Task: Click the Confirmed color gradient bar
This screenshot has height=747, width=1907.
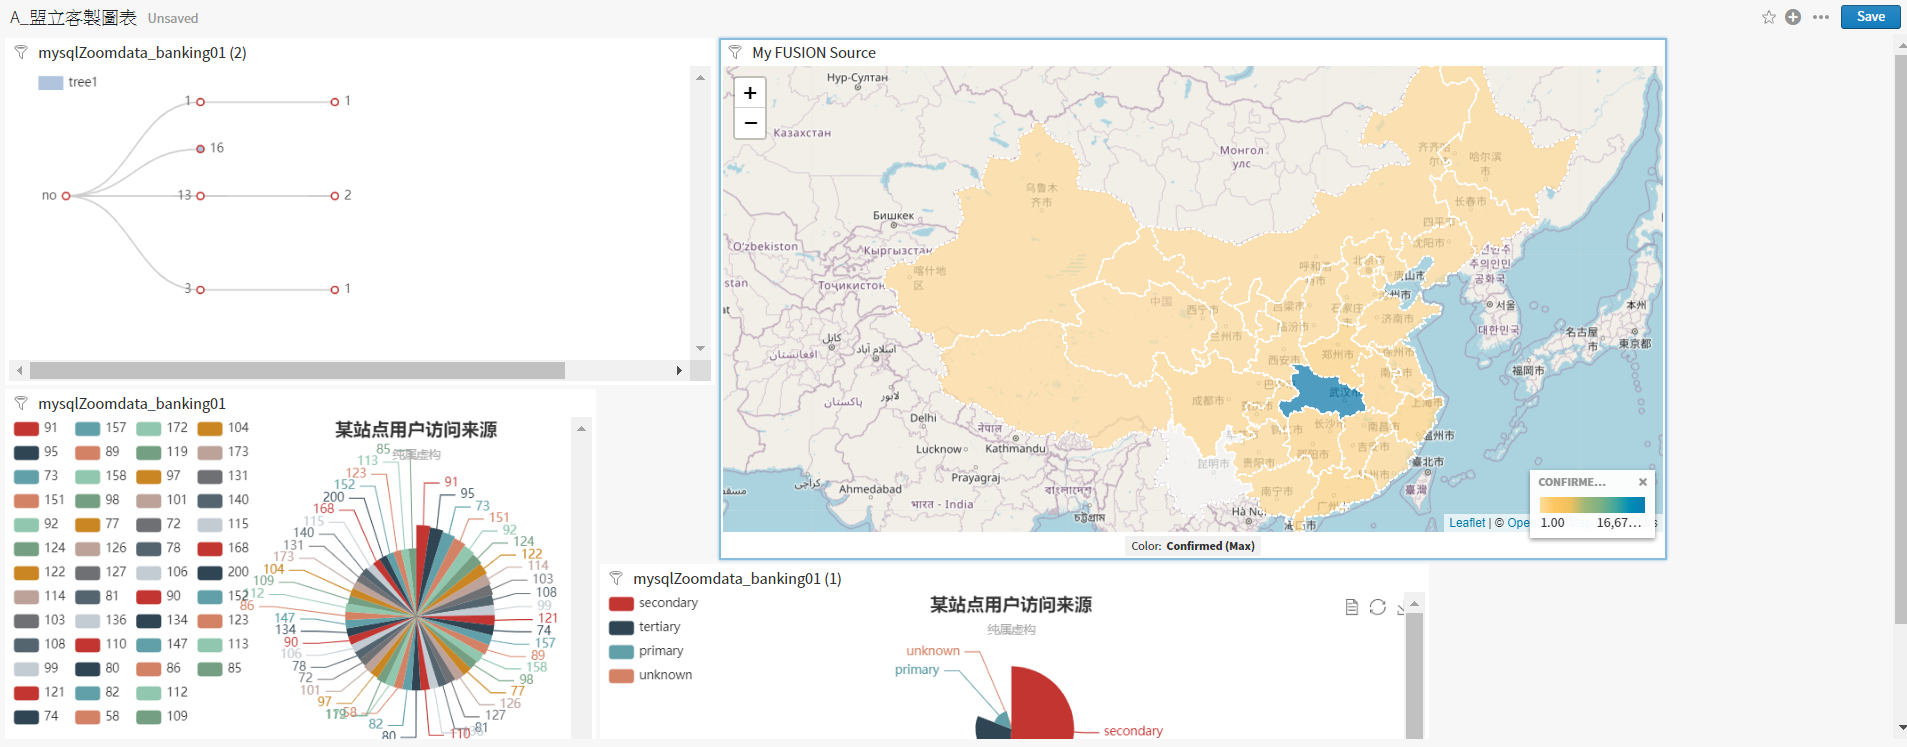Action: pyautogui.click(x=1592, y=506)
